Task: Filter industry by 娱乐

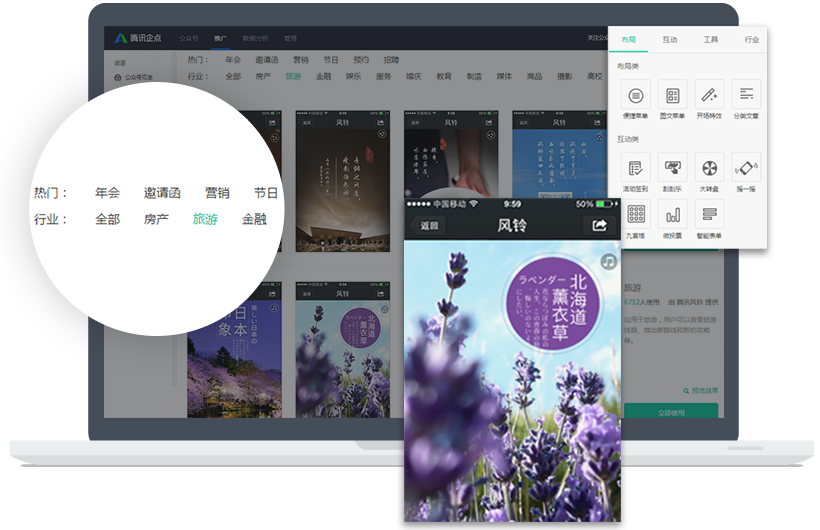Action: coord(354,76)
